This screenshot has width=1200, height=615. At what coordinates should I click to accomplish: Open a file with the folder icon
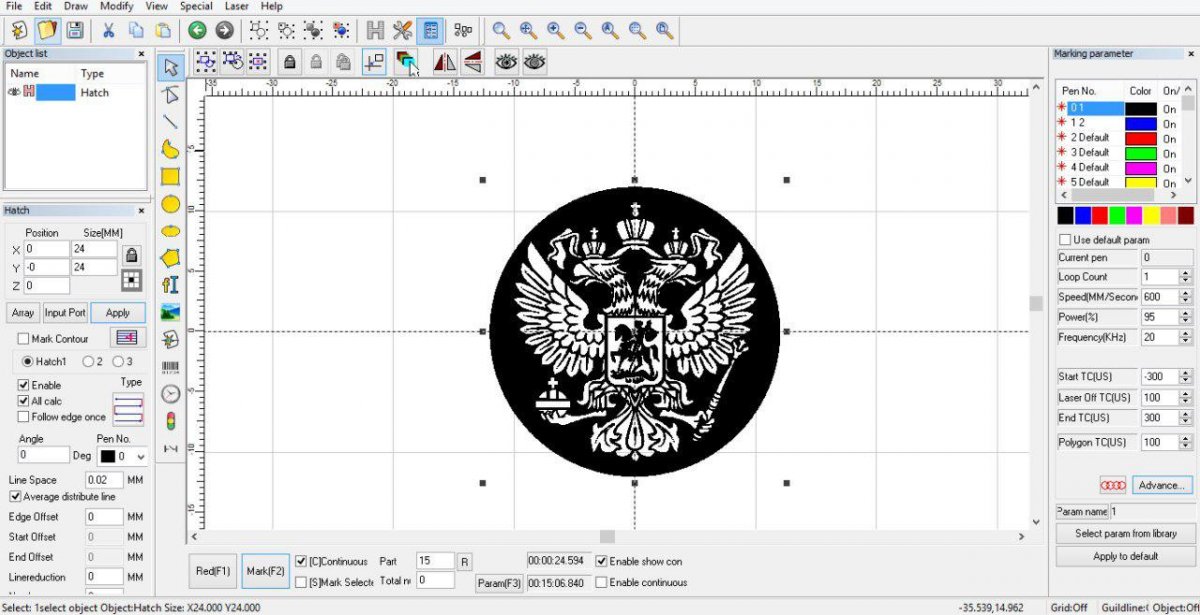point(47,30)
